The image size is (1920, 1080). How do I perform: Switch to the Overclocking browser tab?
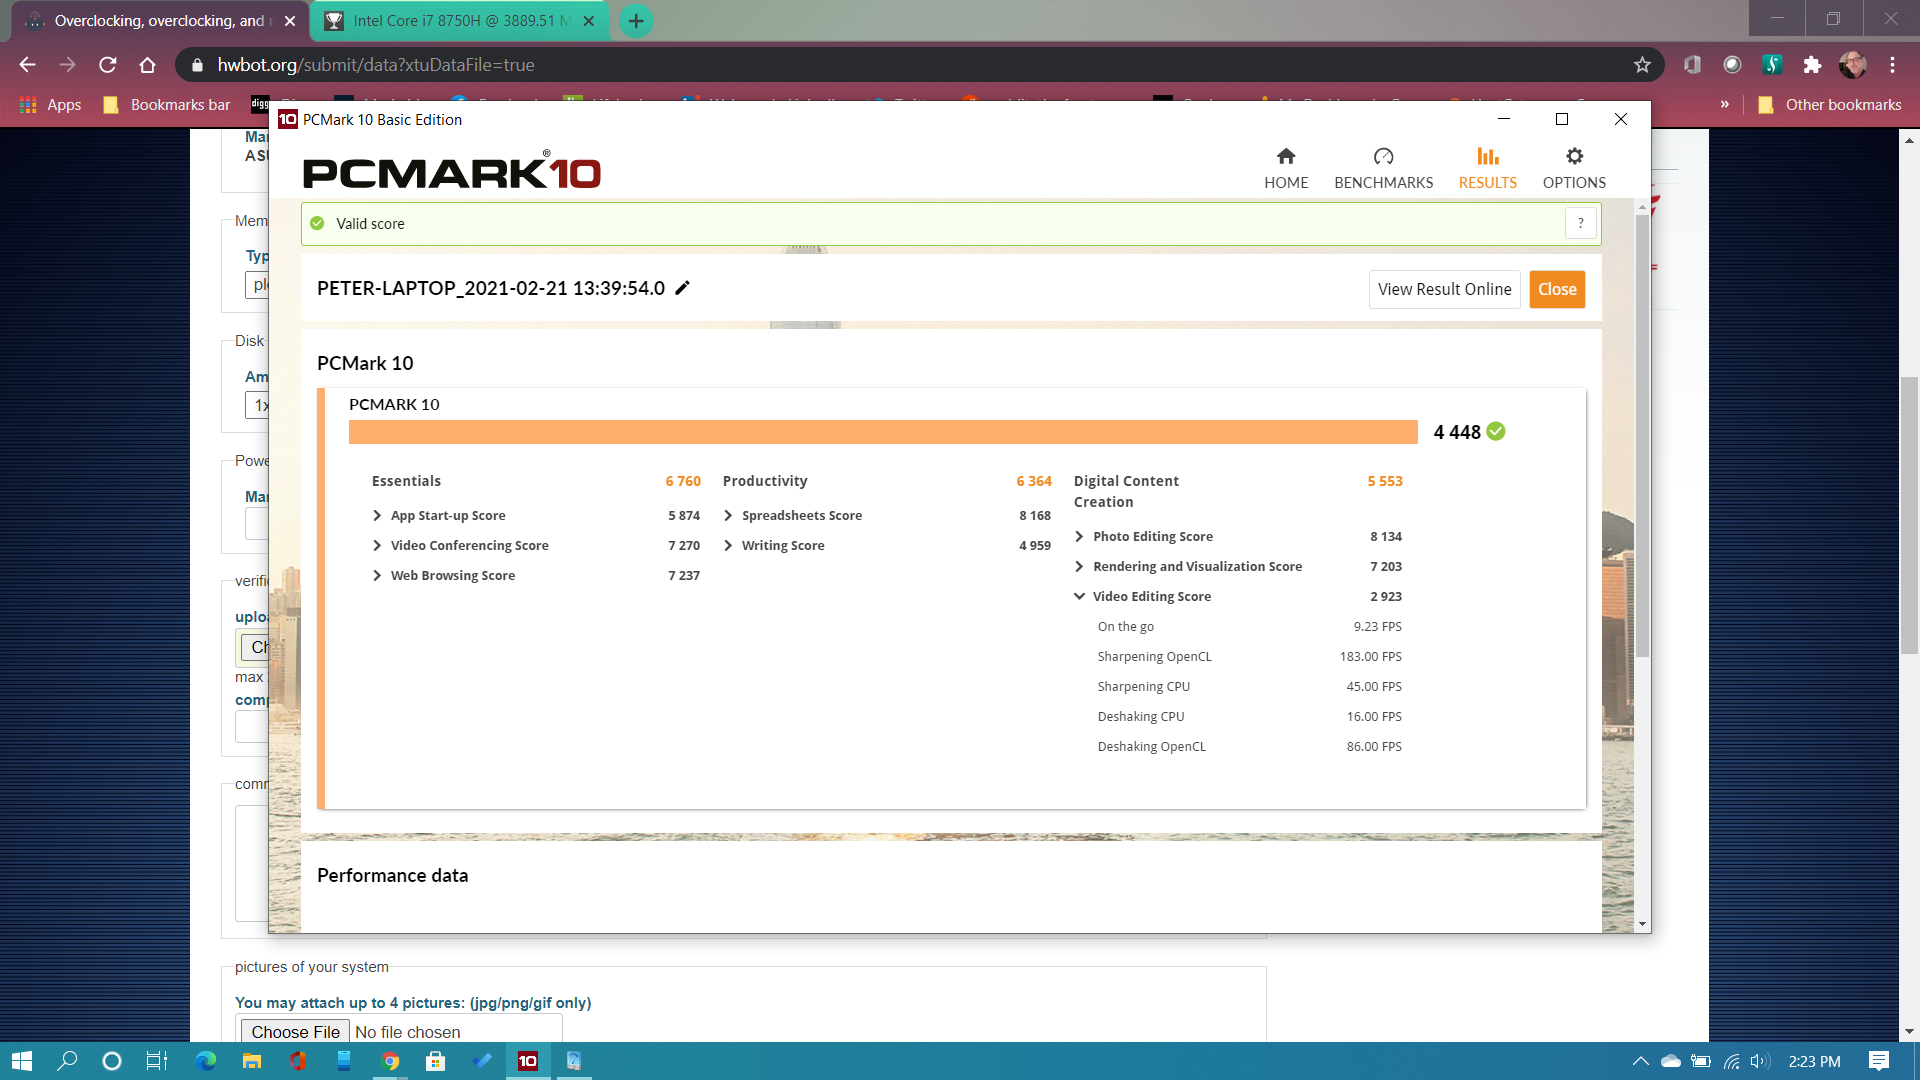pyautogui.click(x=160, y=21)
